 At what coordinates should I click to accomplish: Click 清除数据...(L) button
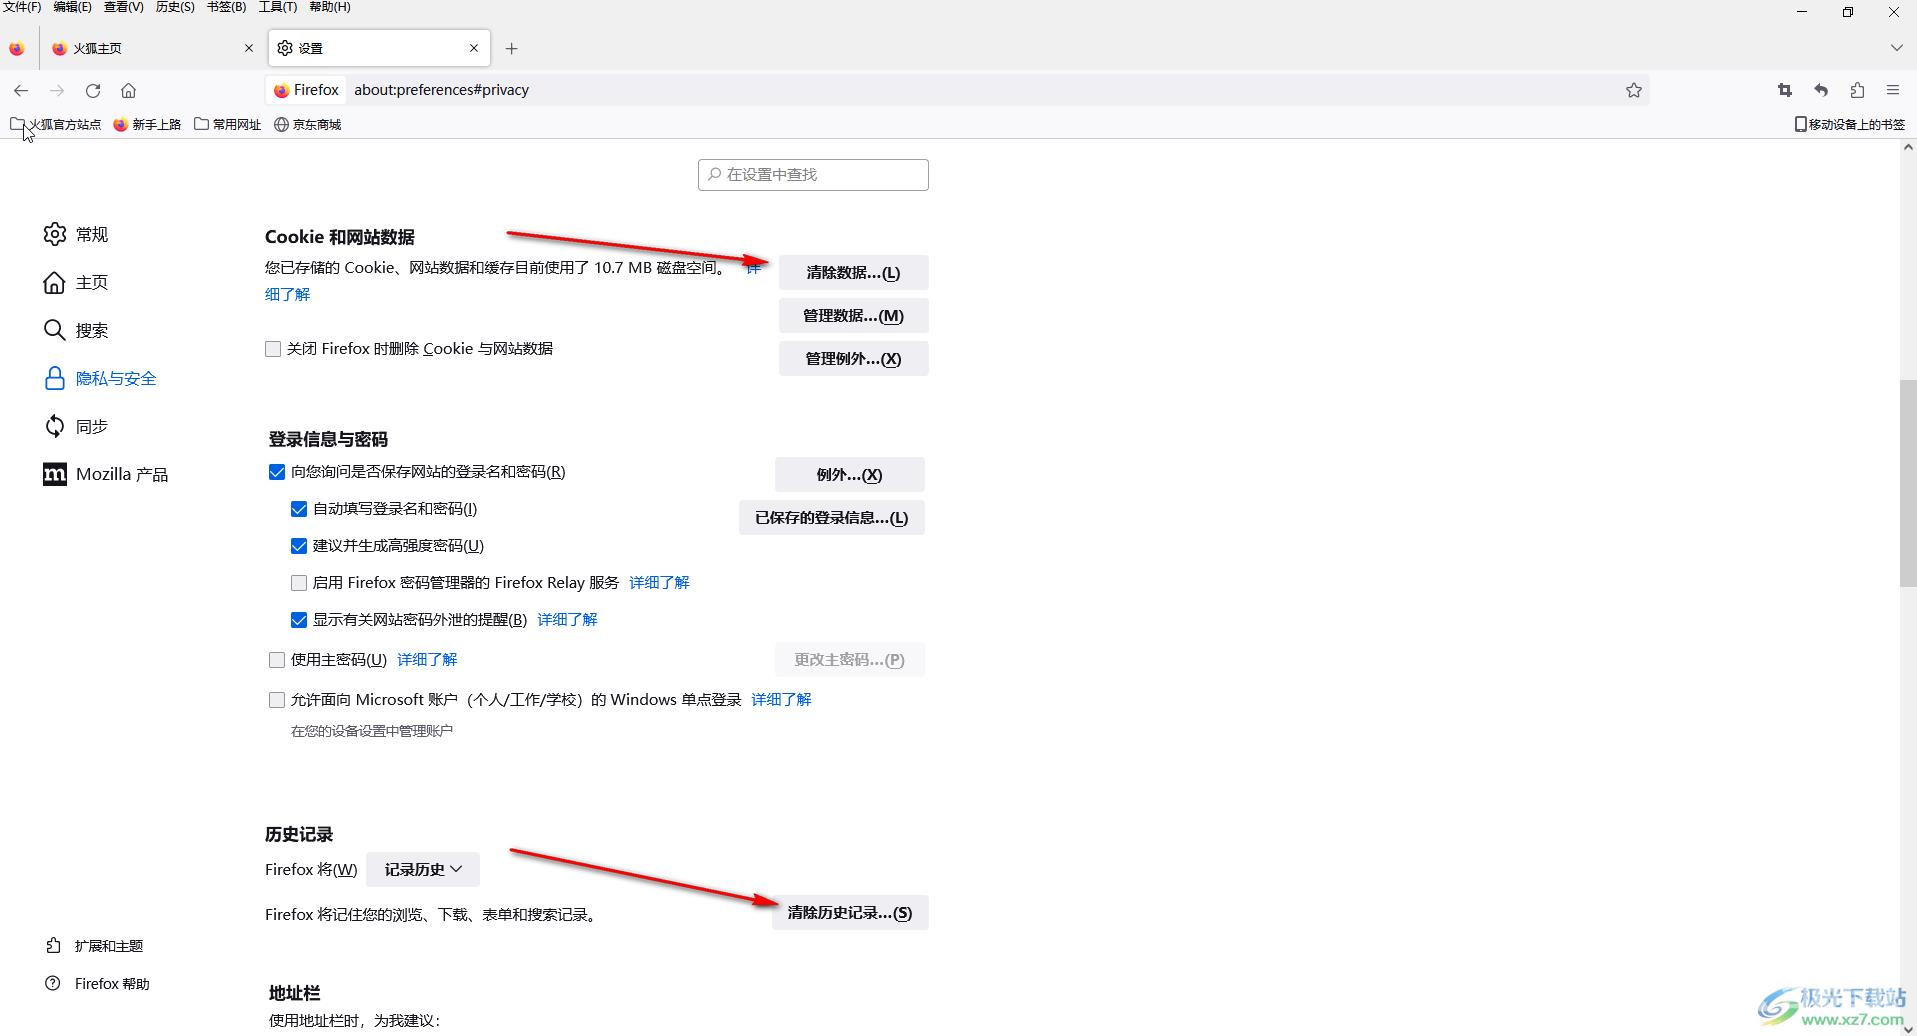click(x=853, y=273)
